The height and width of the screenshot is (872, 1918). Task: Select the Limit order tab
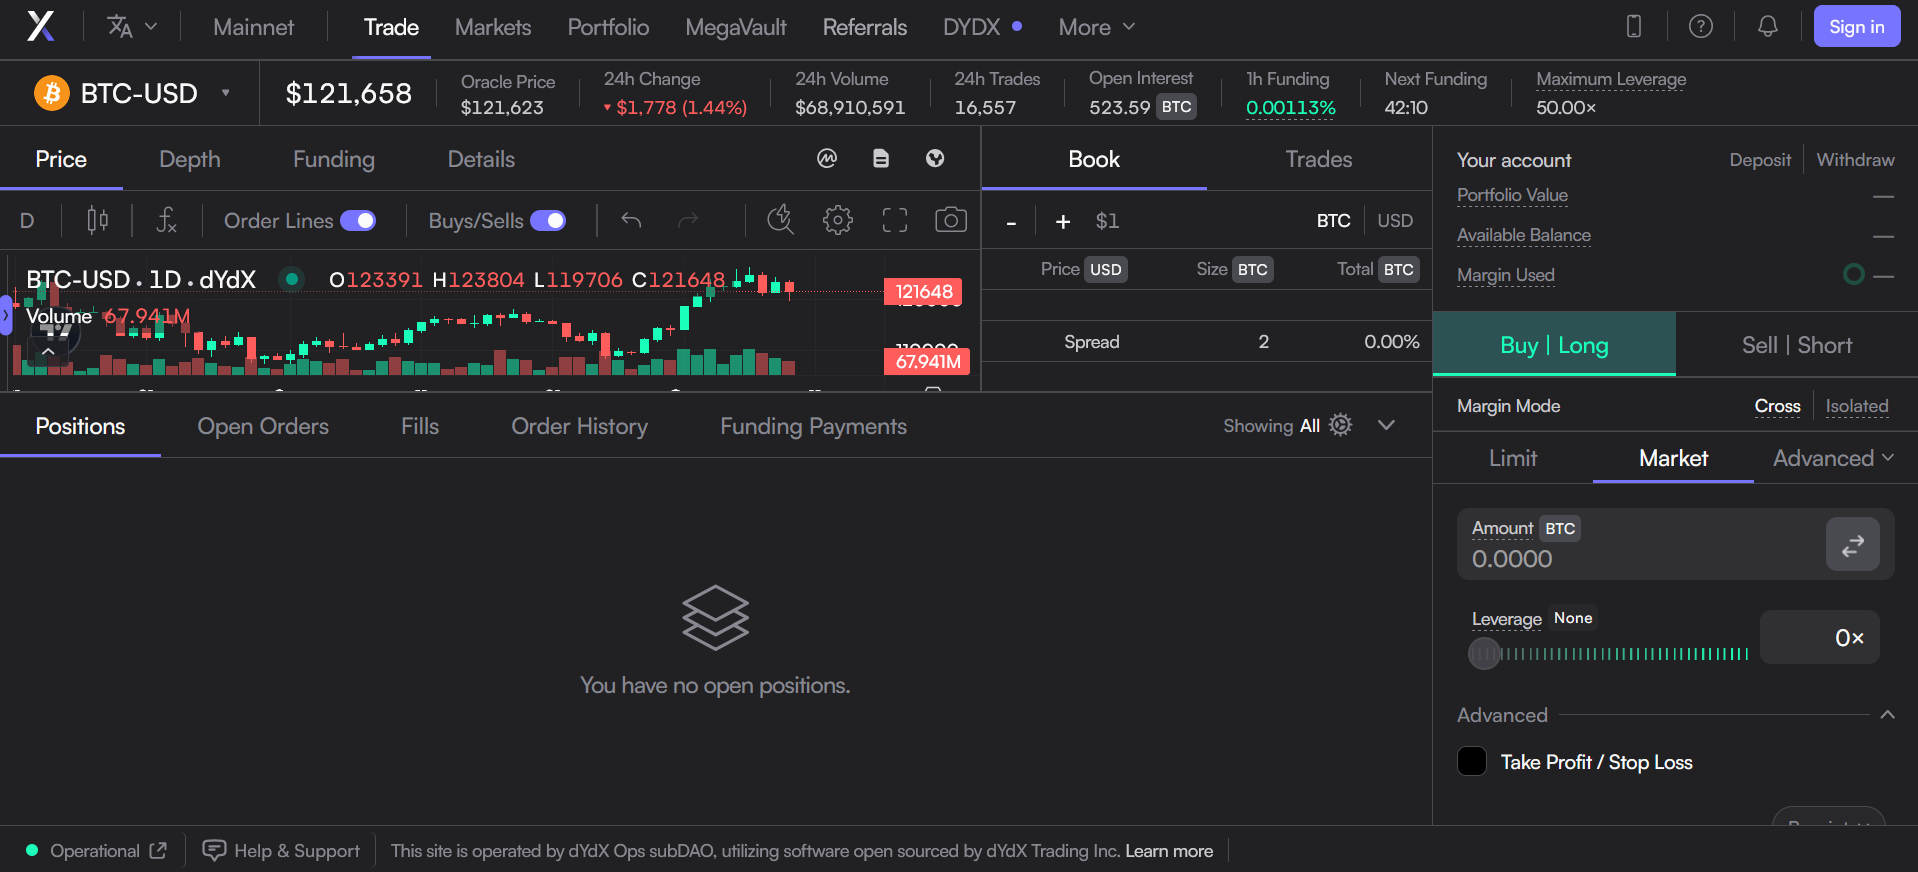click(x=1512, y=458)
